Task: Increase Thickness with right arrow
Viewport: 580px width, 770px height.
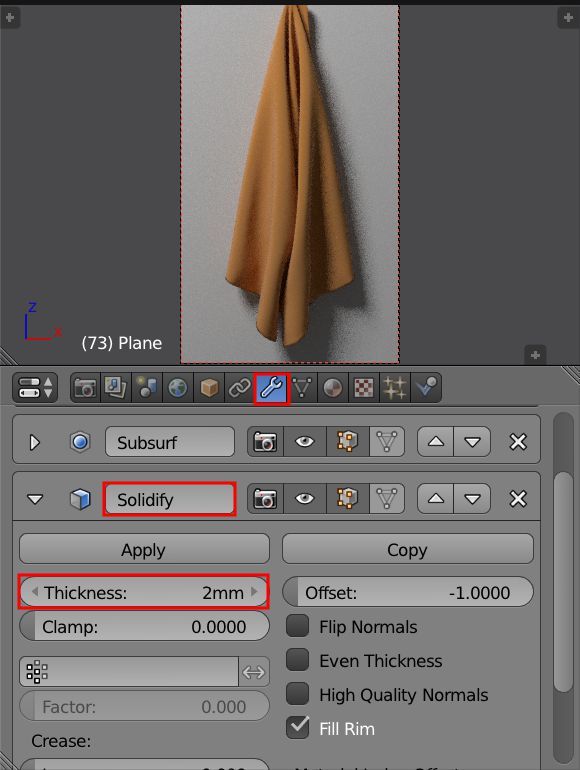Action: (x=254, y=592)
